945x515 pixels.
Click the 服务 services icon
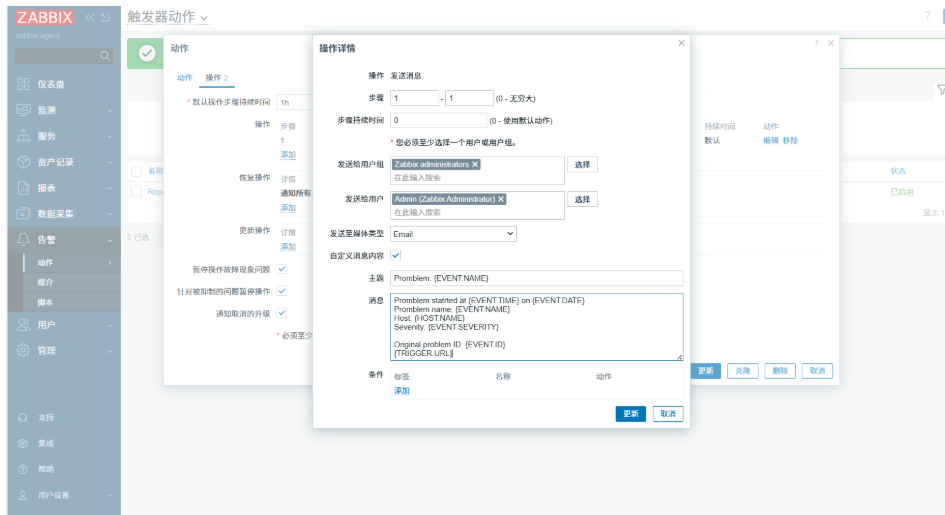(23, 136)
